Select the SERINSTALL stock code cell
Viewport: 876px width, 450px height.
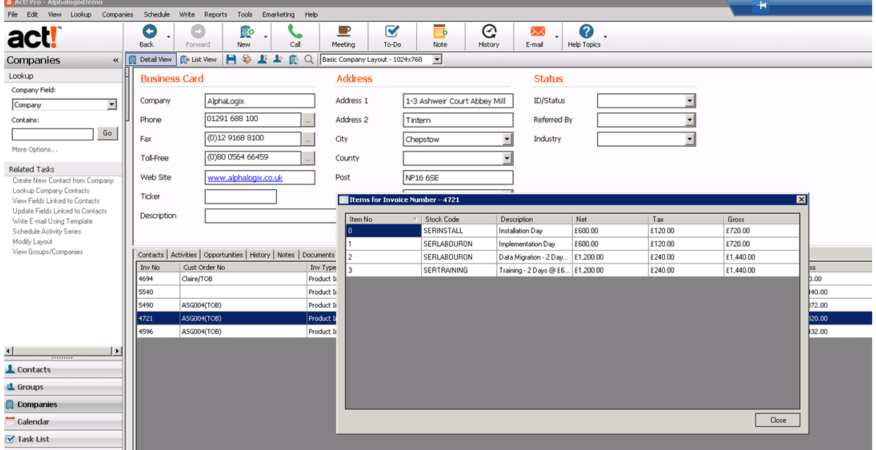click(459, 230)
